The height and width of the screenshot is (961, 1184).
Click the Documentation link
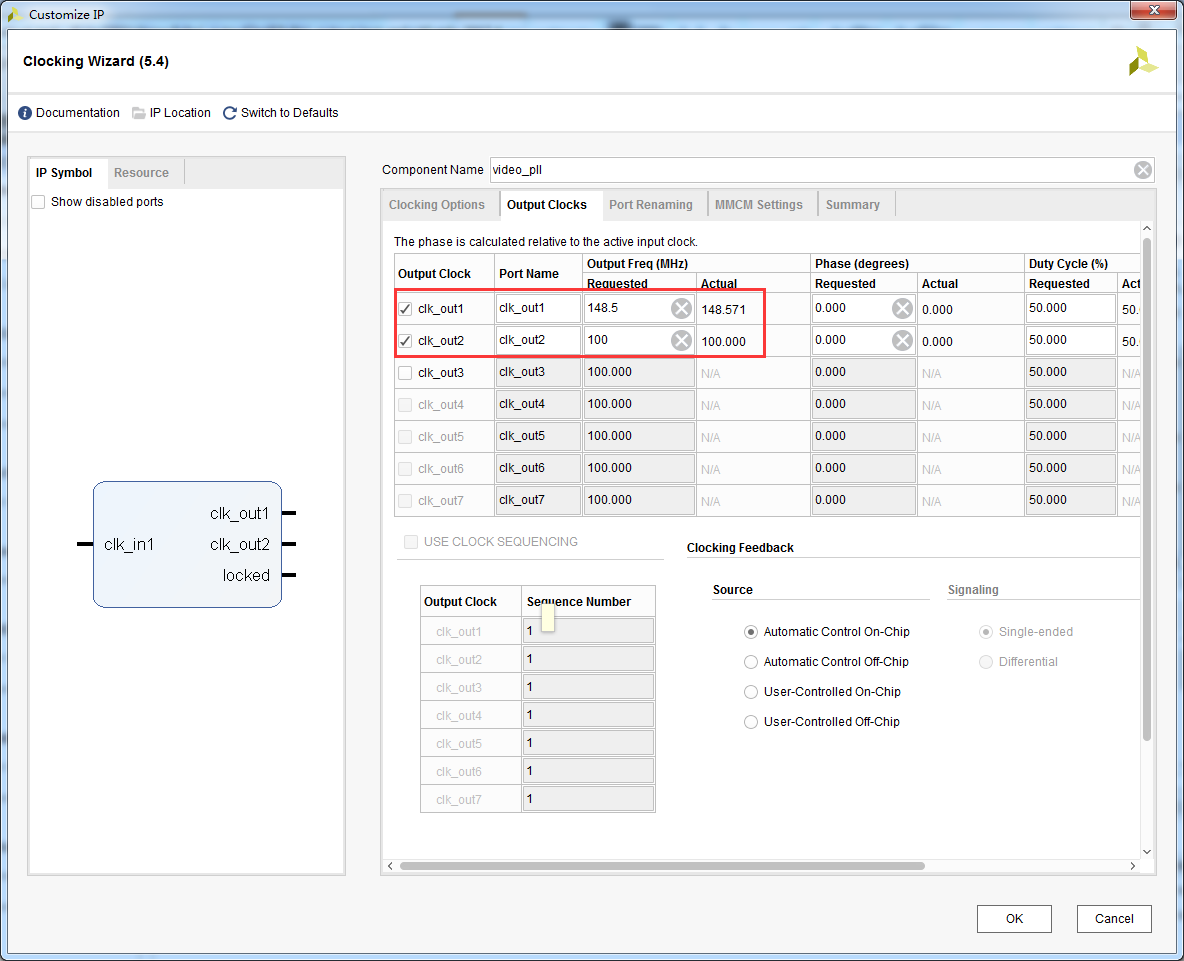coord(78,113)
